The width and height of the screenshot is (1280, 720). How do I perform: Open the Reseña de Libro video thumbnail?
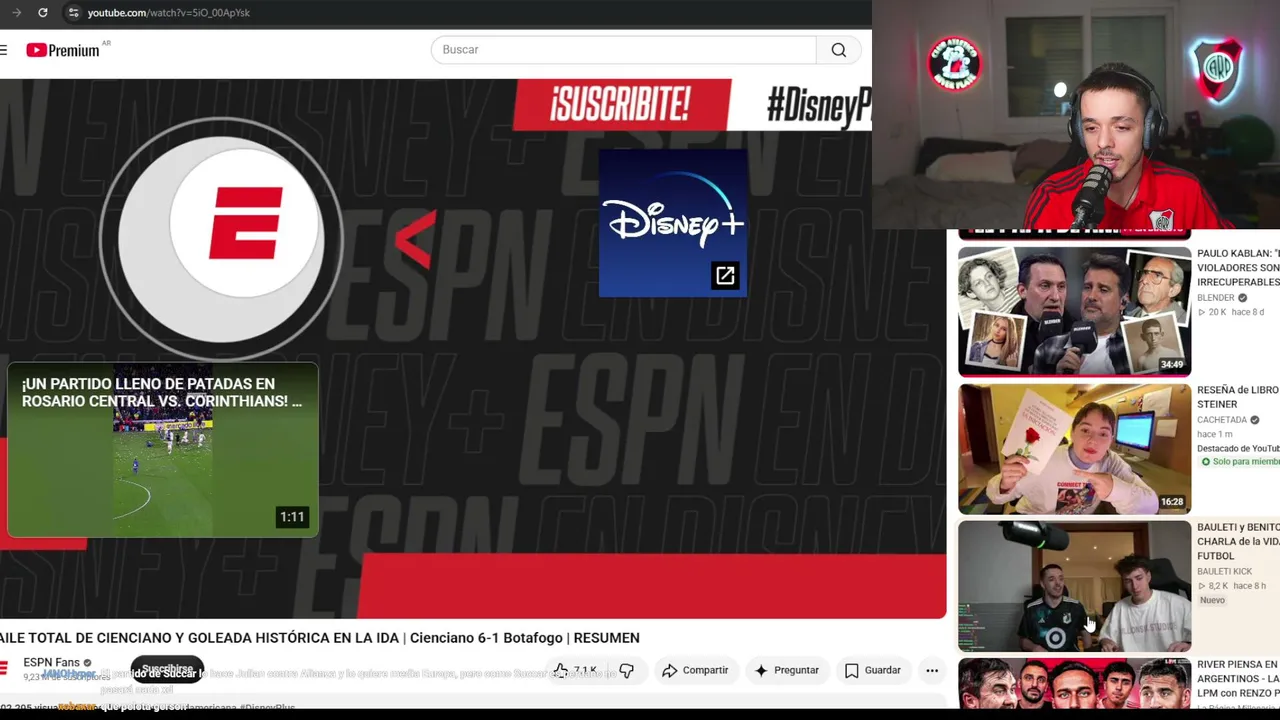(1075, 449)
